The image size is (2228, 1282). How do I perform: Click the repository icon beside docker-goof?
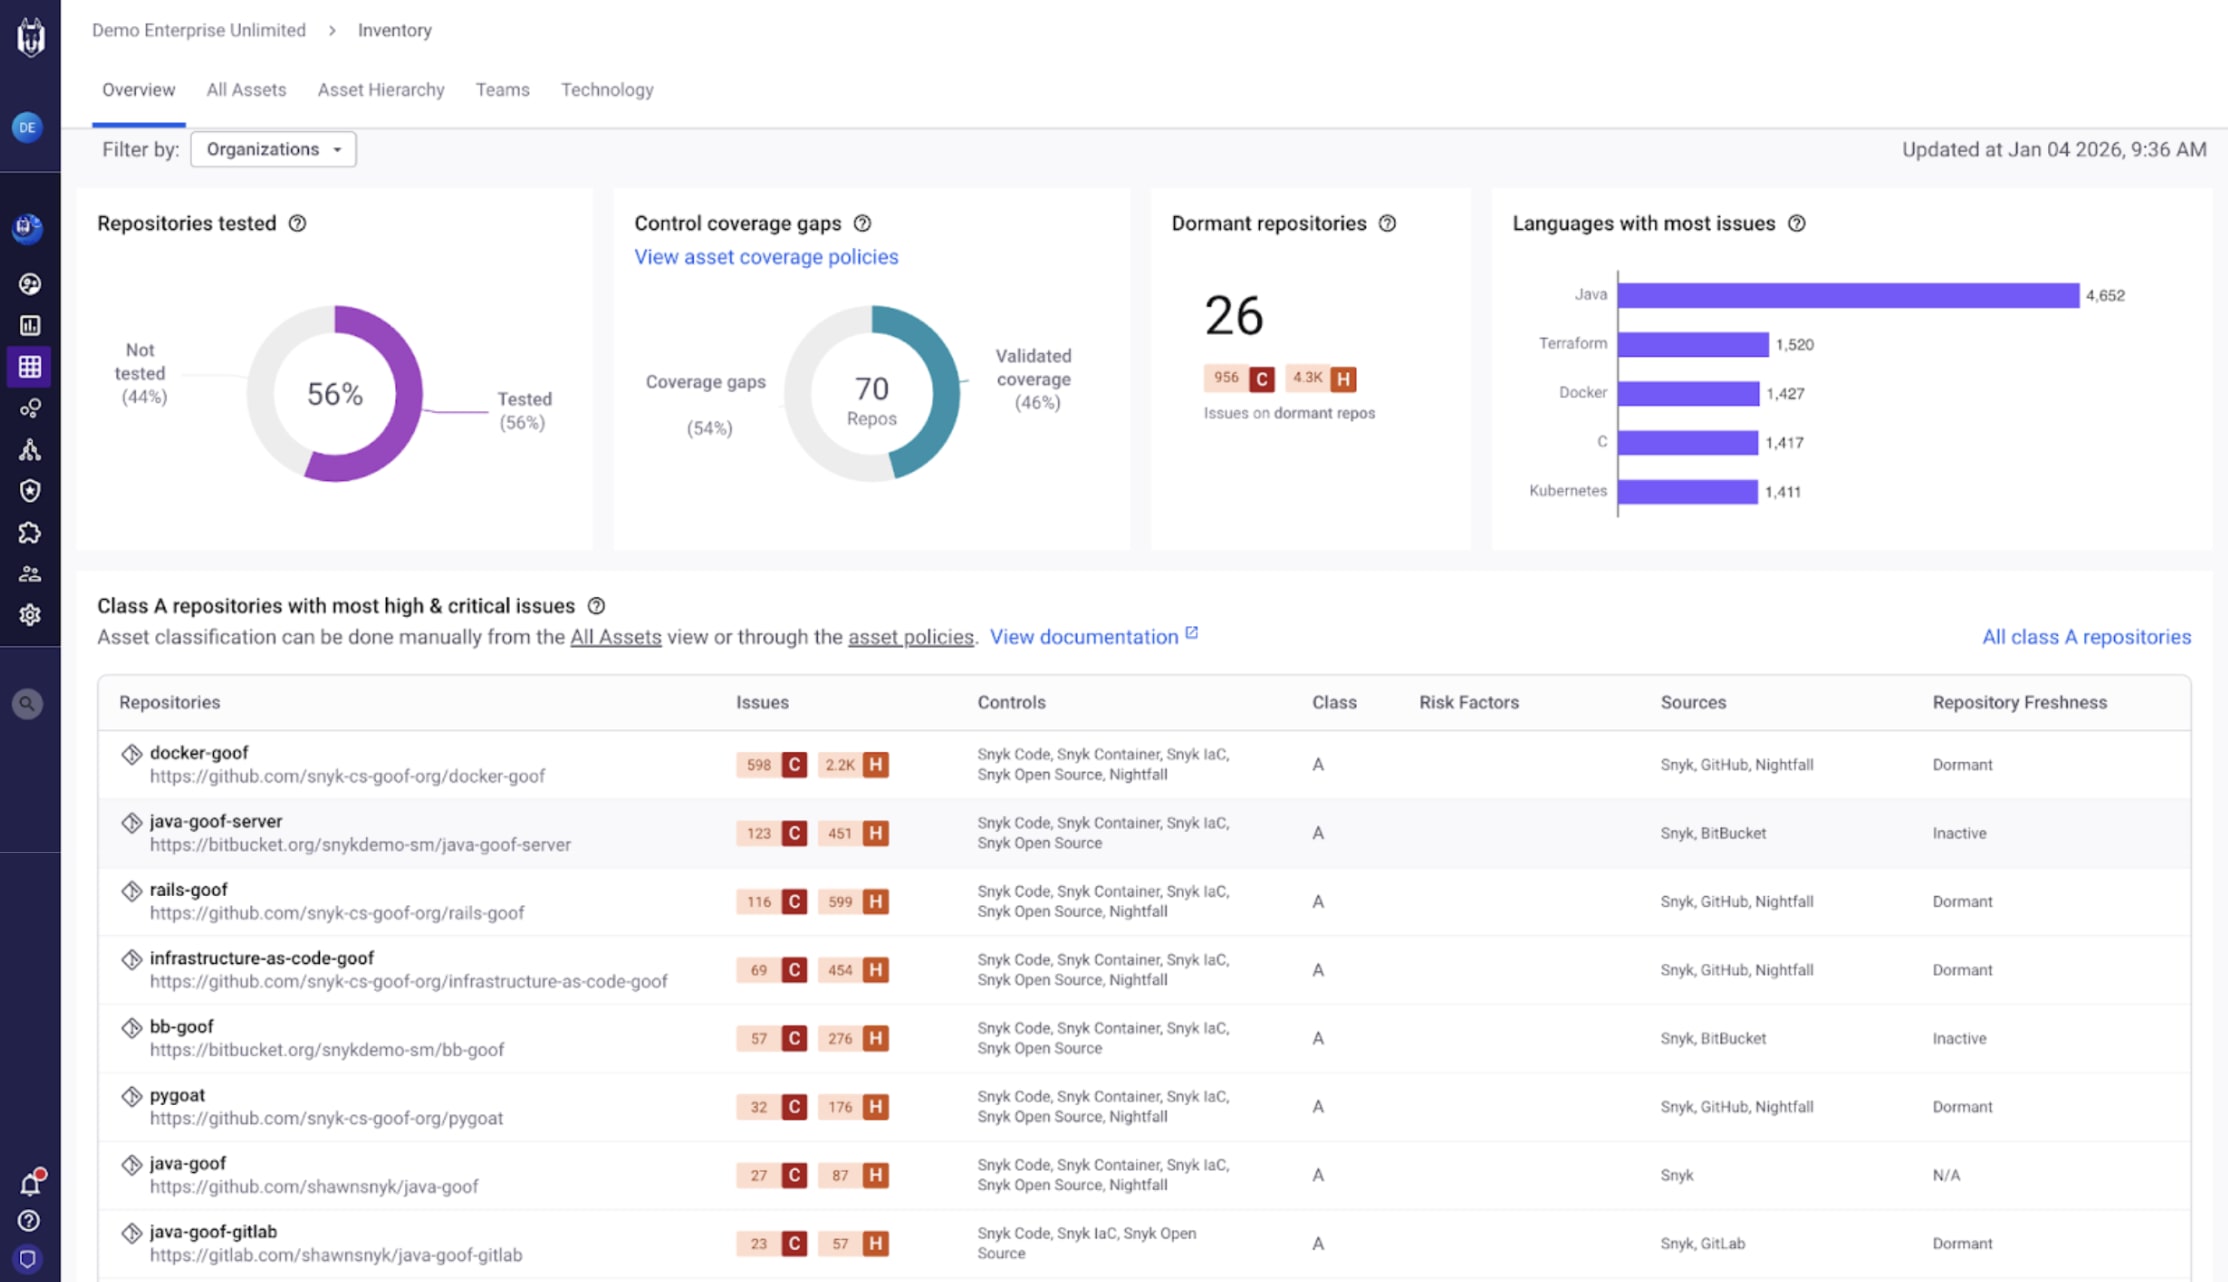coord(131,754)
